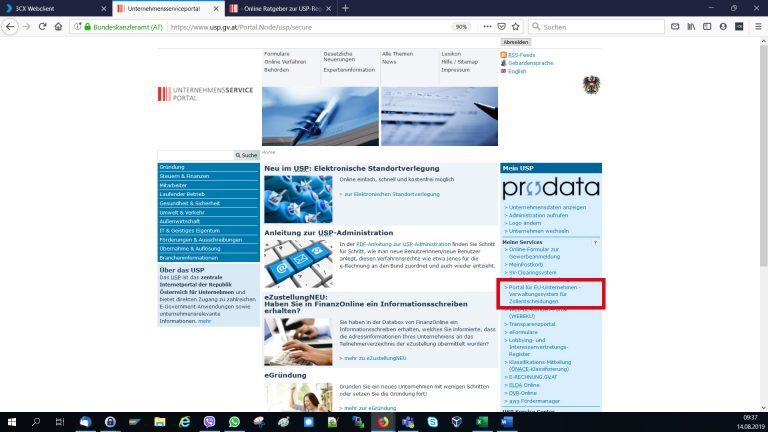Screen dimensions: 768x432
Task: Open Task View on taskbar
Action: [60, 422]
